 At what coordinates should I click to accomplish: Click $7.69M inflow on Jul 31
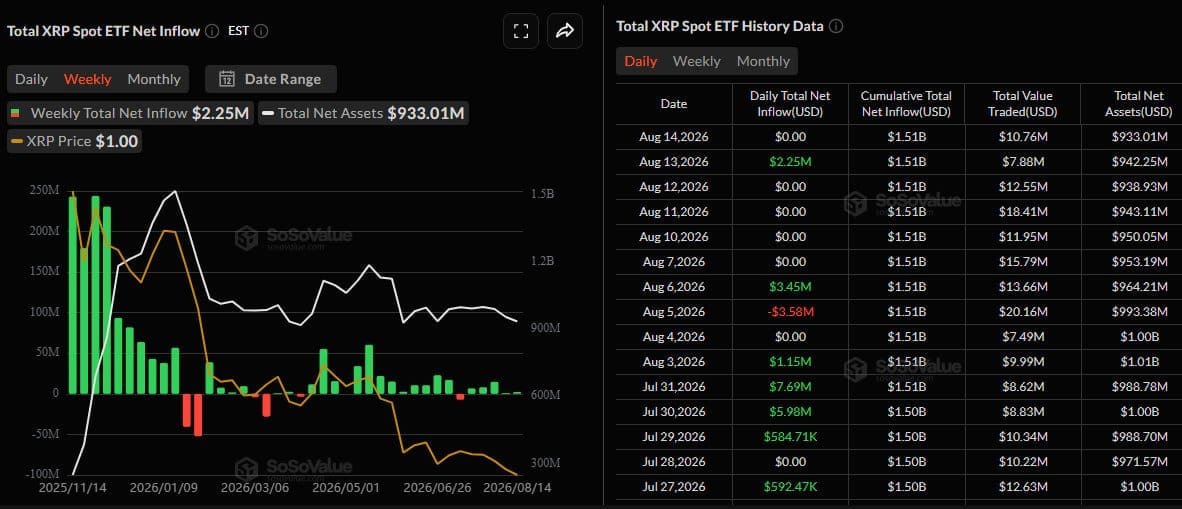[x=790, y=386]
